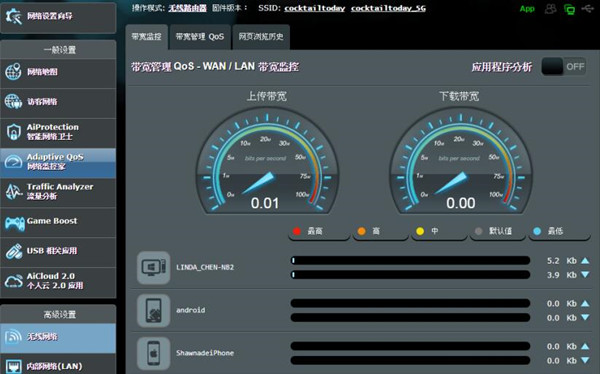Viewport: 600px width, 374px height.
Task: Click the USB status icon in the top bar
Action: click(587, 8)
